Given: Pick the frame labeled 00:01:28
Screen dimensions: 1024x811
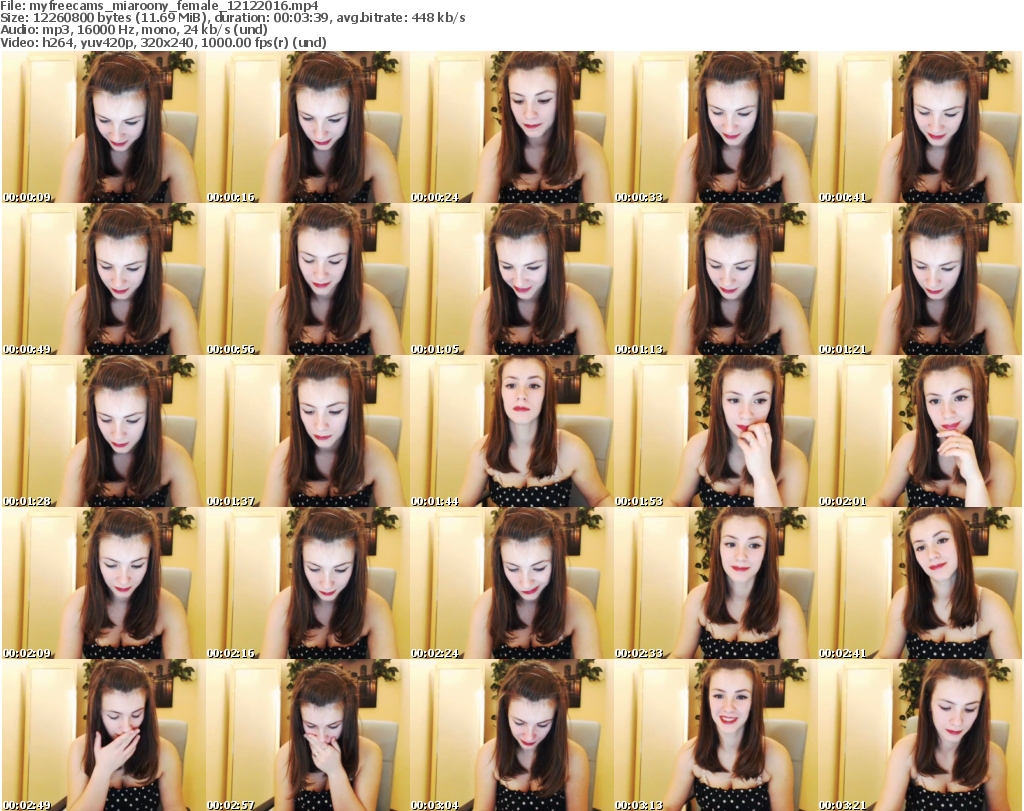Looking at the screenshot, I should tap(103, 431).
